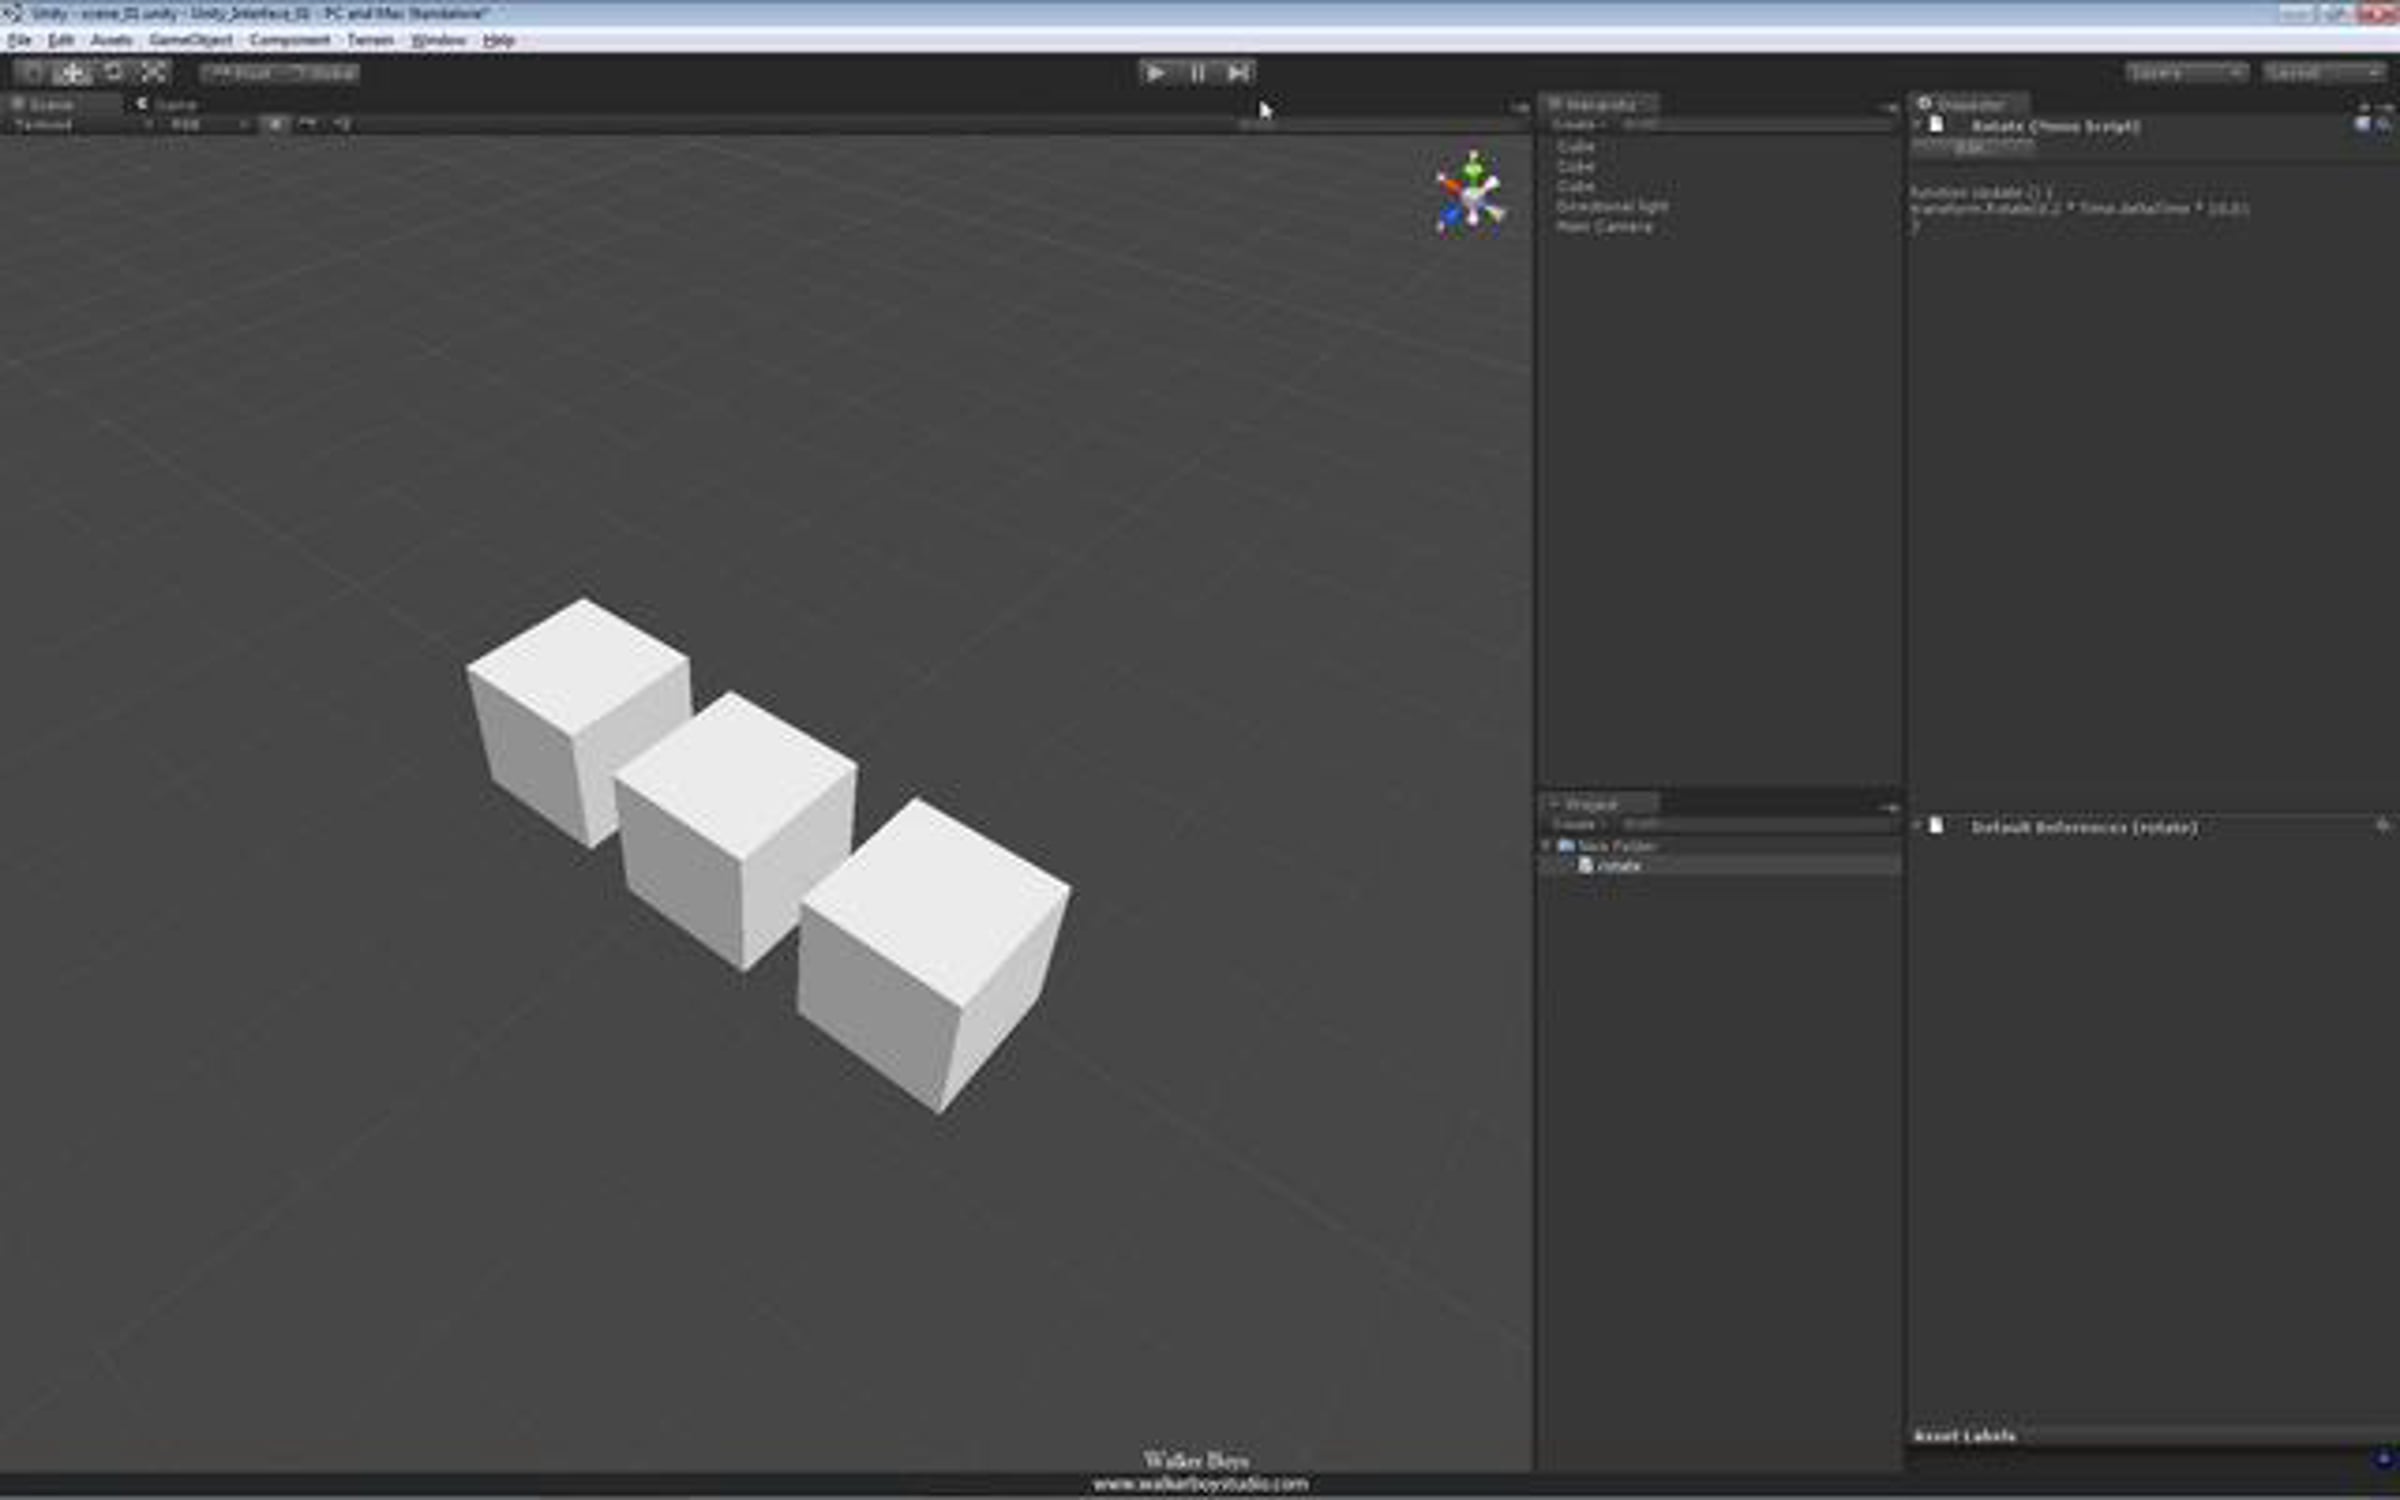
Task: Select Directional light in Hierarchy
Action: pyautogui.click(x=1718, y=206)
